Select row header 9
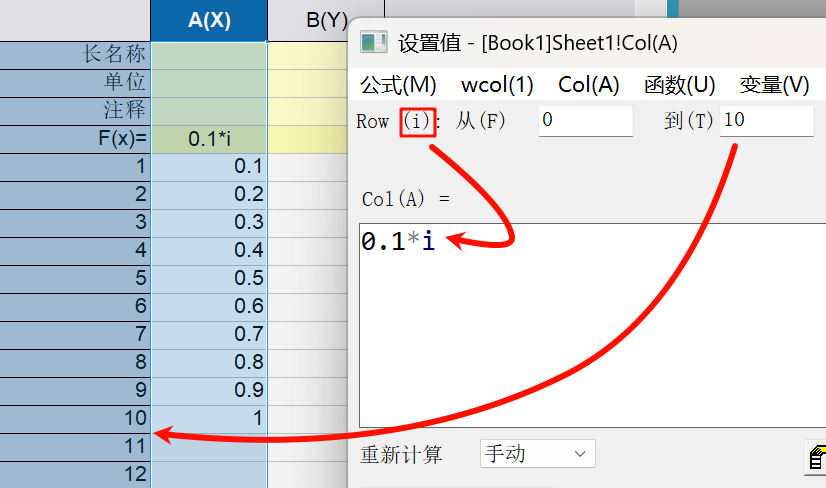Viewport: 826px width, 488px height. pos(75,391)
